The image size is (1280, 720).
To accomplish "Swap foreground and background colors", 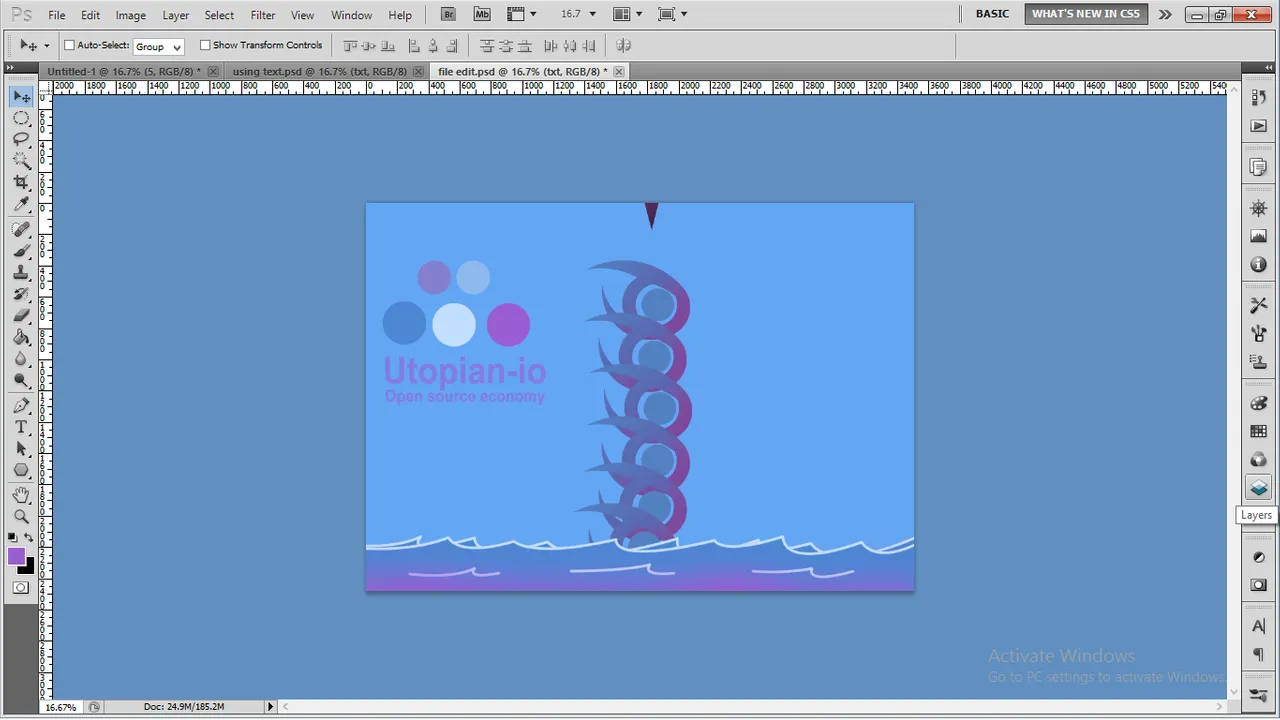I will point(29,537).
